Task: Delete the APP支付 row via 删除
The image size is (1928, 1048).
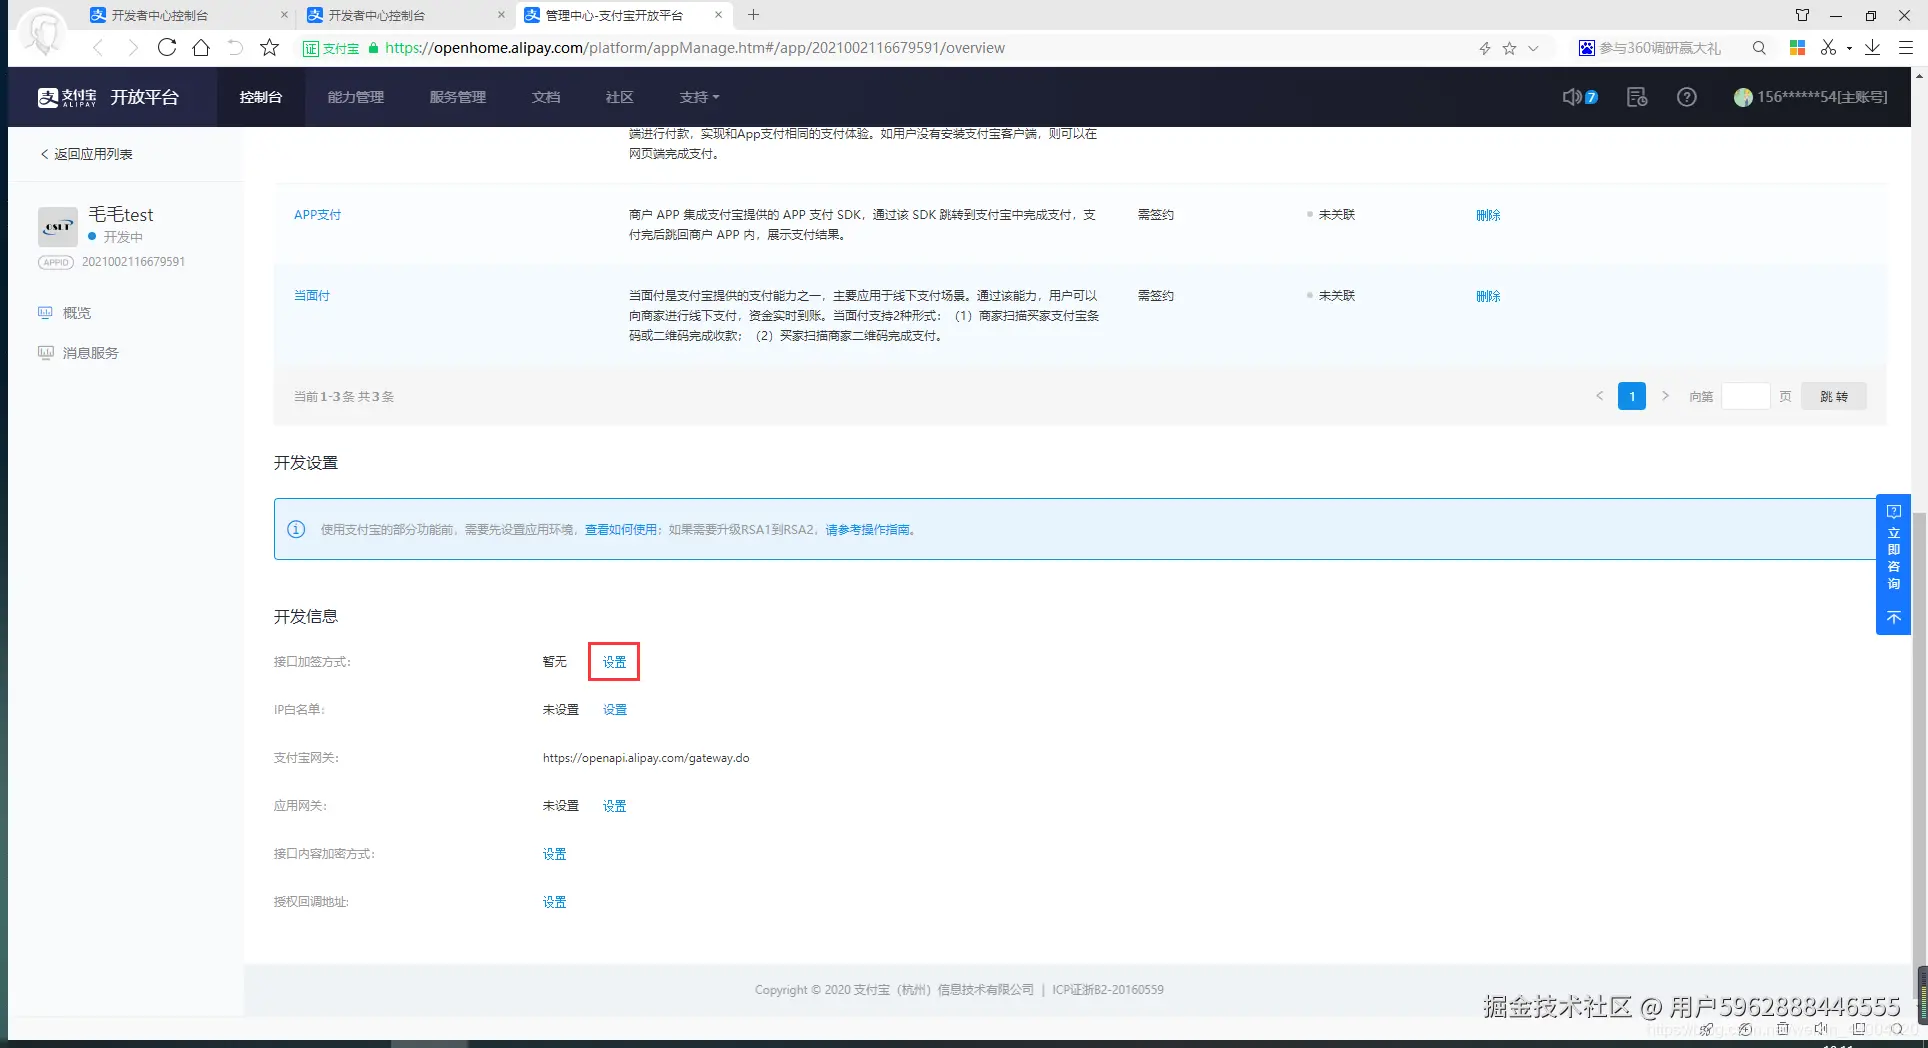Action: (x=1488, y=215)
